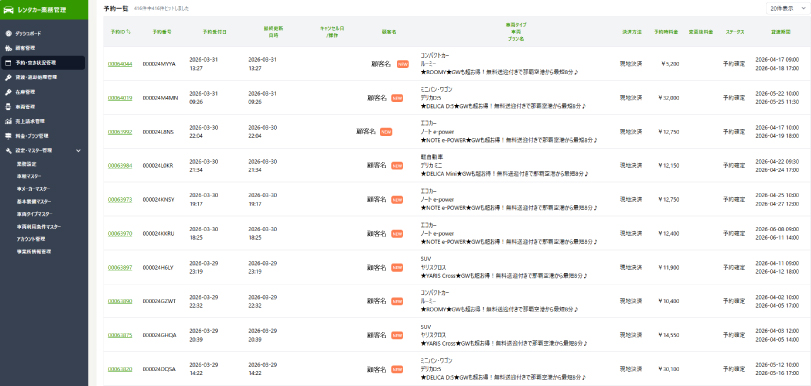
Task: Click the ¥5,200 price cell
Action: (670, 64)
